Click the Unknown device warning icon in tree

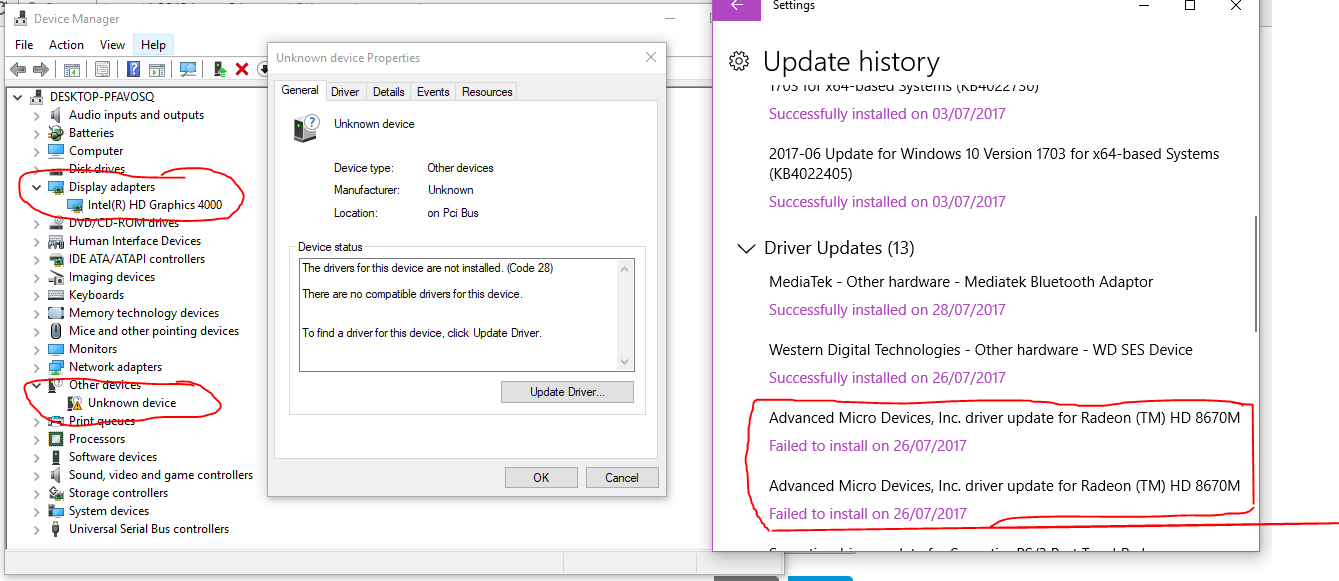pyautogui.click(x=75, y=403)
